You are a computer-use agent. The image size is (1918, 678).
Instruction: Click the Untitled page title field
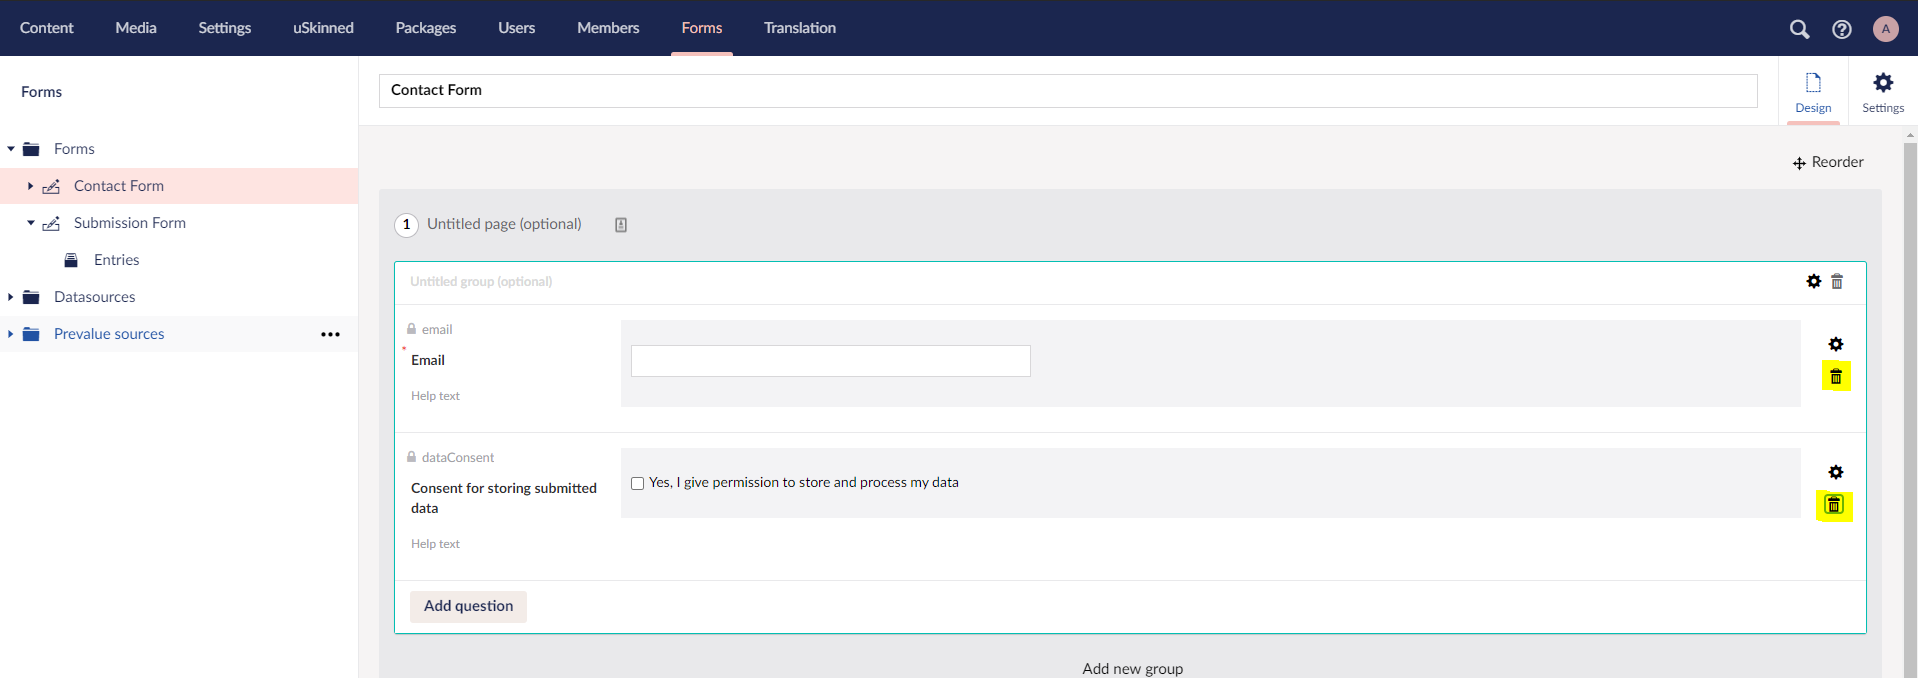pyautogui.click(x=504, y=224)
